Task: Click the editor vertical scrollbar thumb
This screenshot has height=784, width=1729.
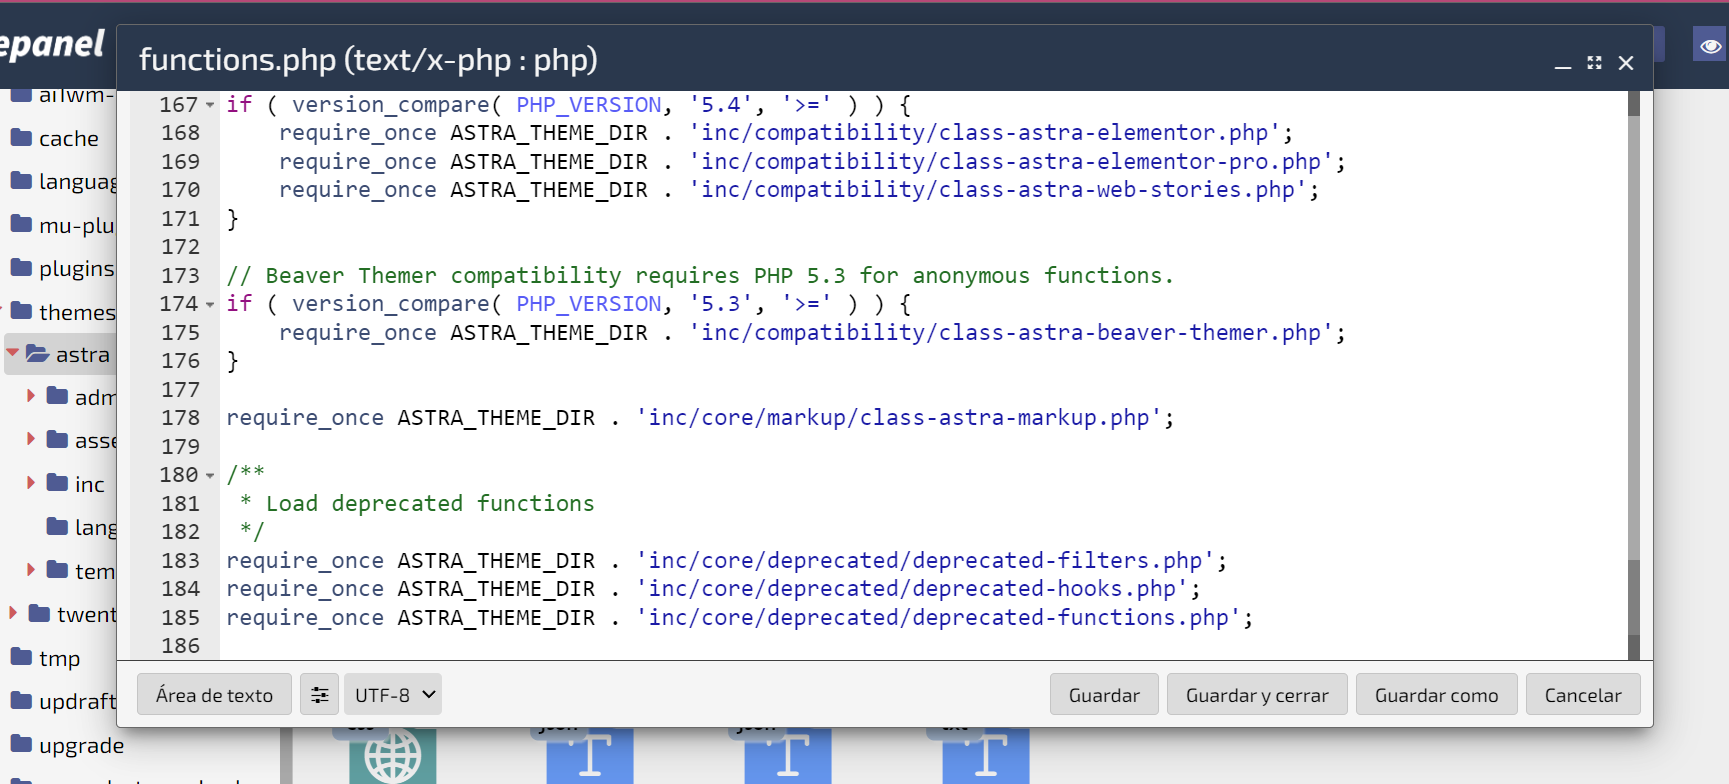Action: tap(1634, 597)
